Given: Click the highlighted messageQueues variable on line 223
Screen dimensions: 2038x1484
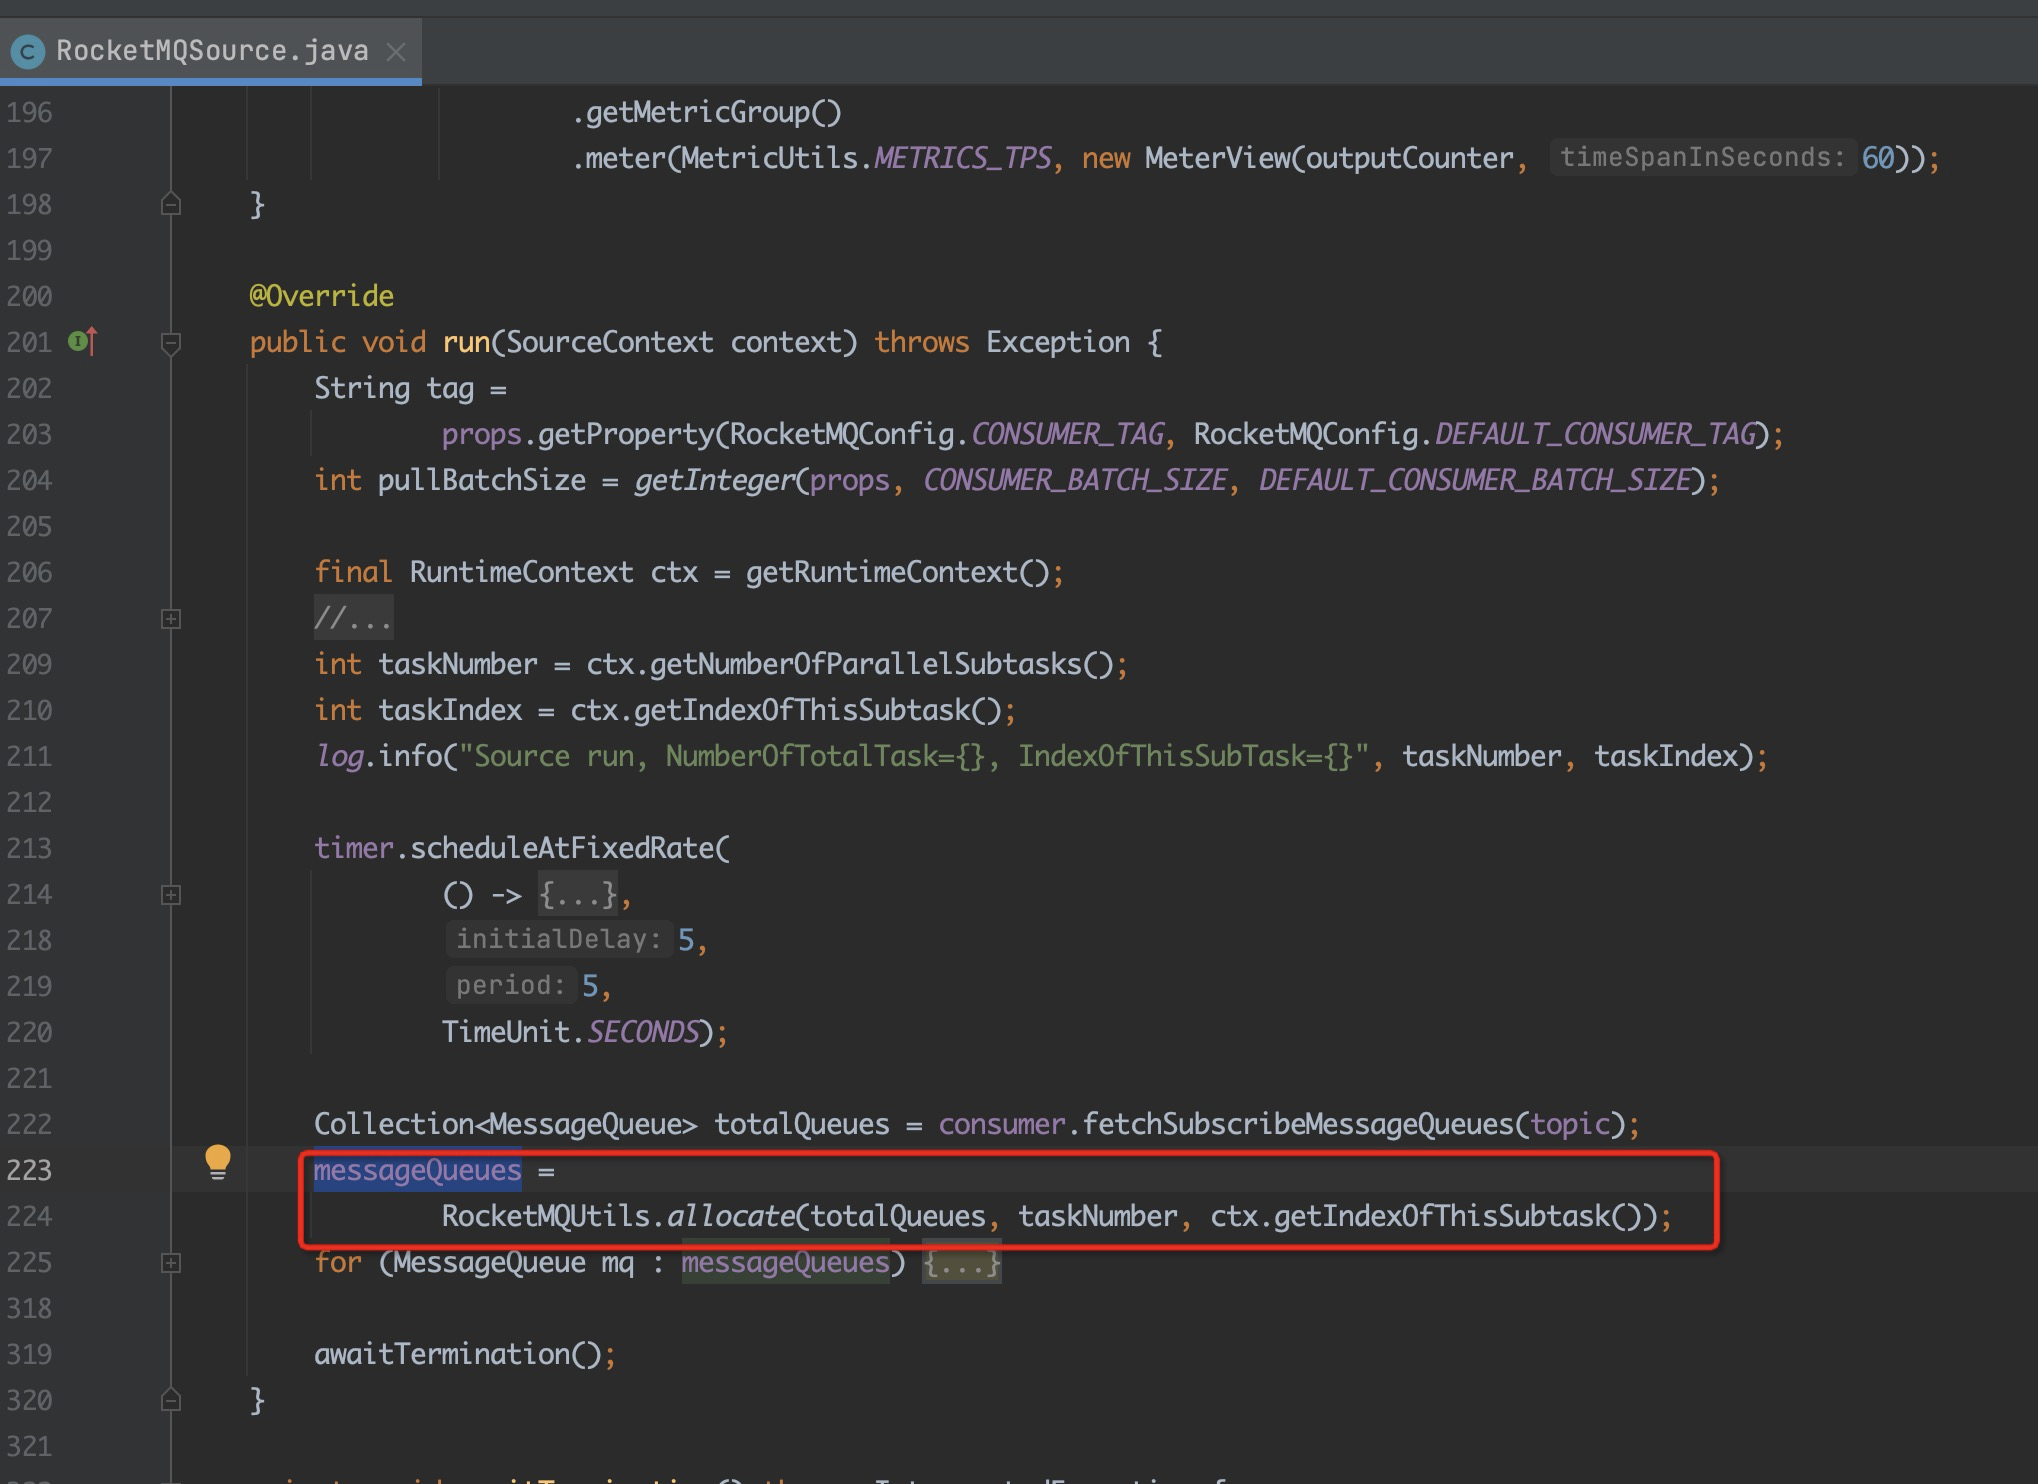Looking at the screenshot, I should [x=417, y=1171].
